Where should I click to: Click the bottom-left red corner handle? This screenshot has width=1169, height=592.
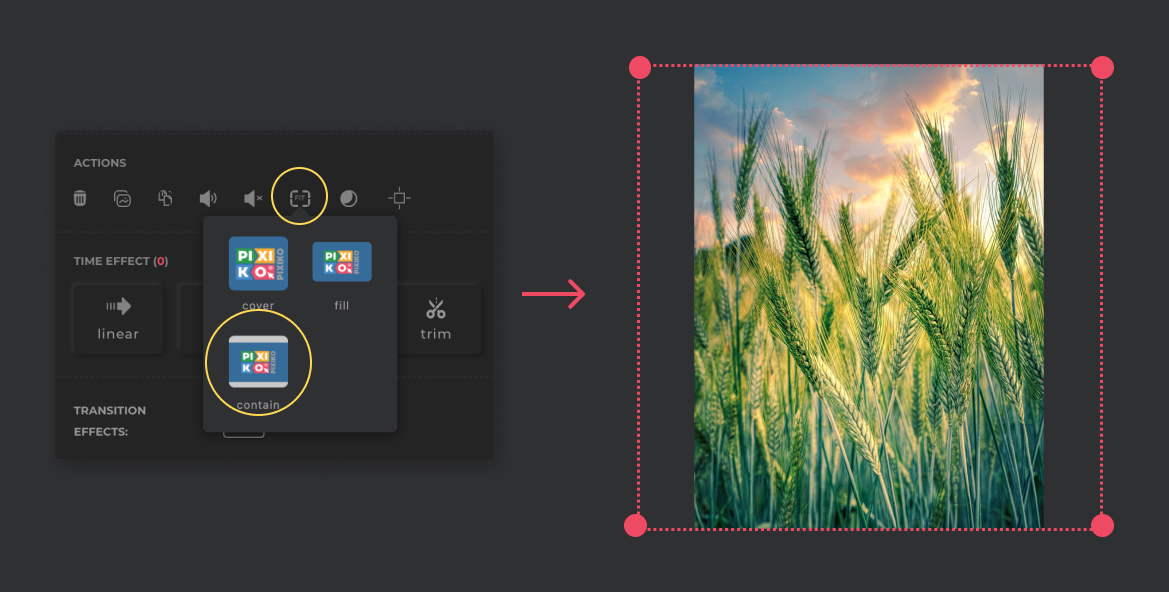pos(635,526)
